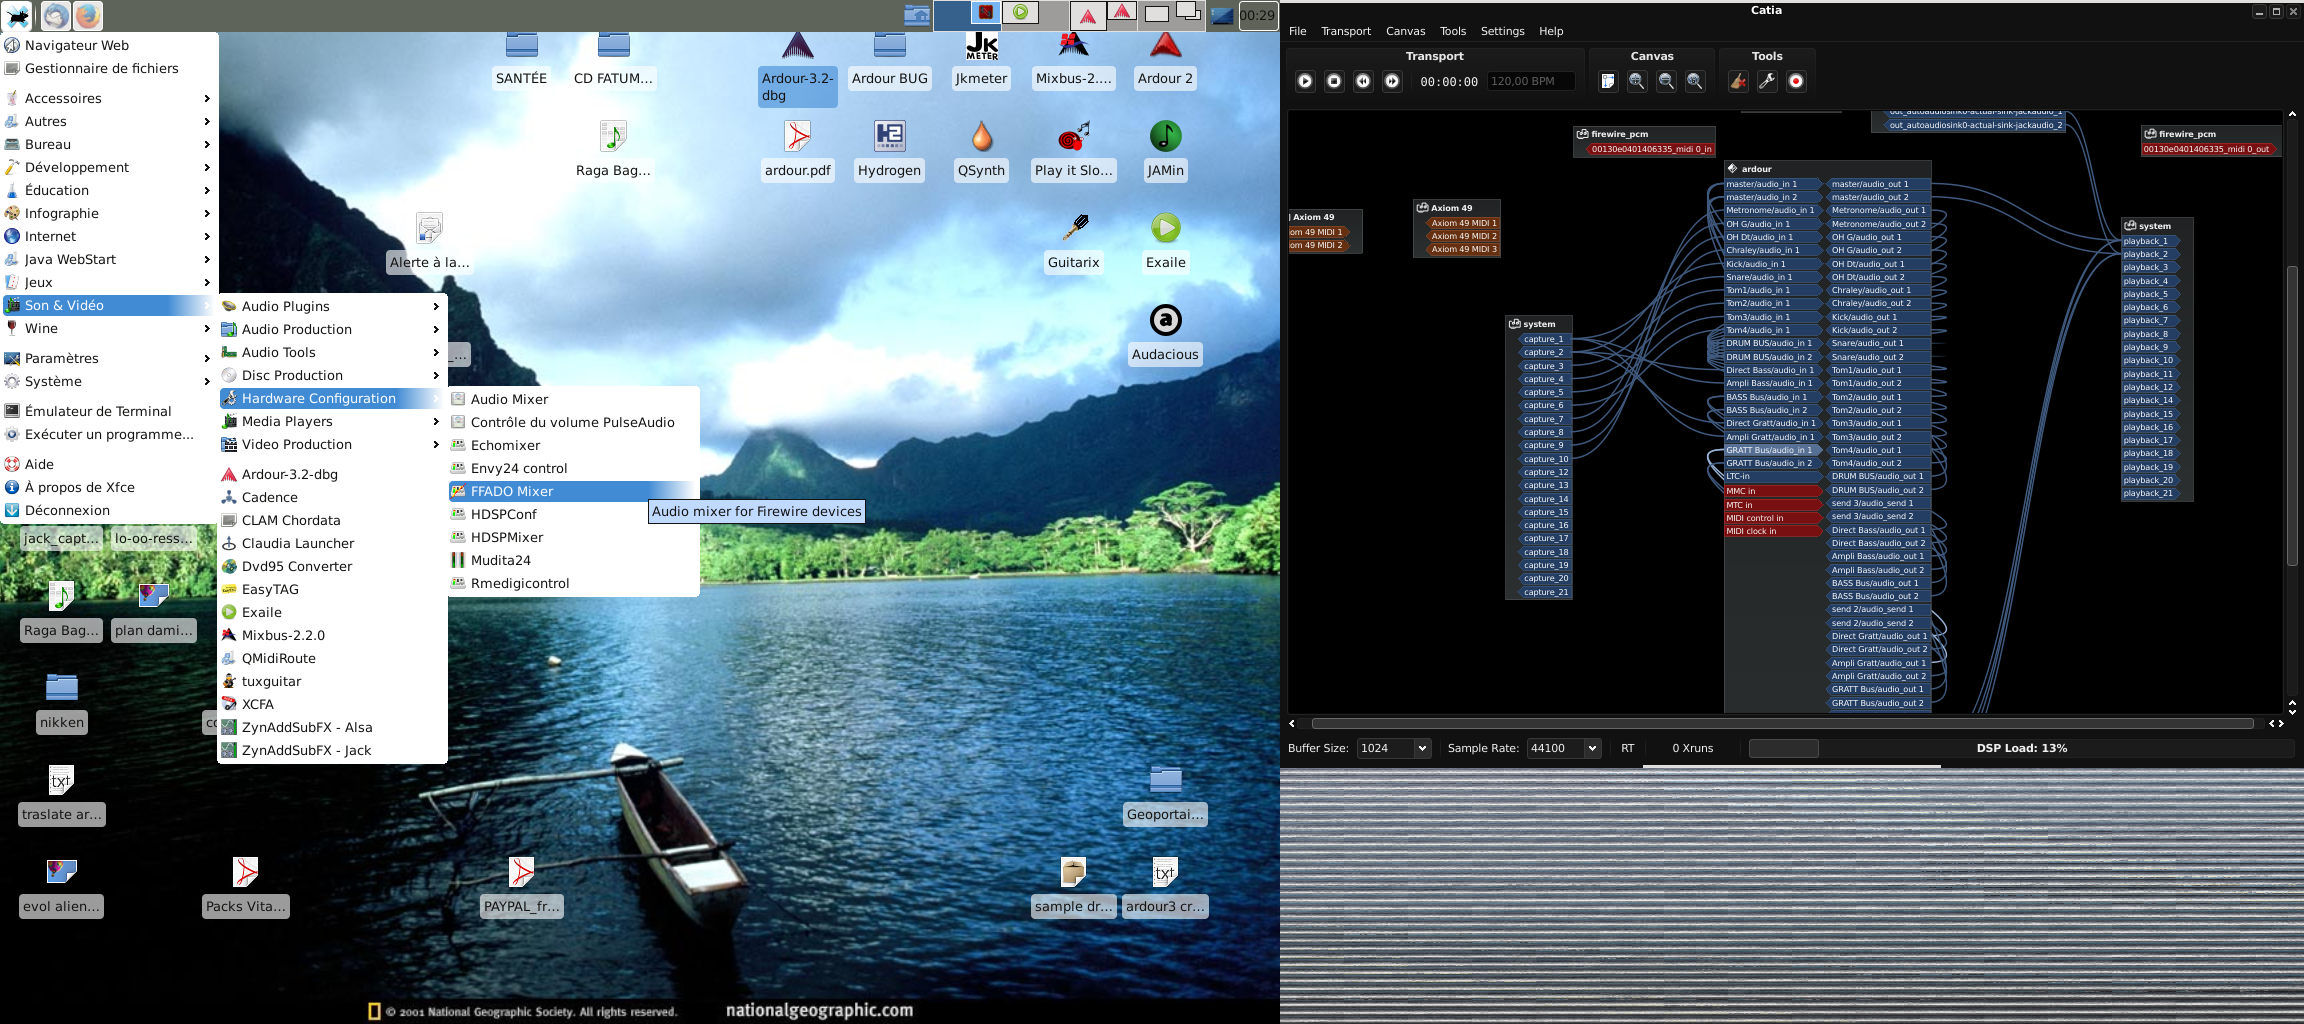Expand the Audio Tools submenu

coord(331,352)
